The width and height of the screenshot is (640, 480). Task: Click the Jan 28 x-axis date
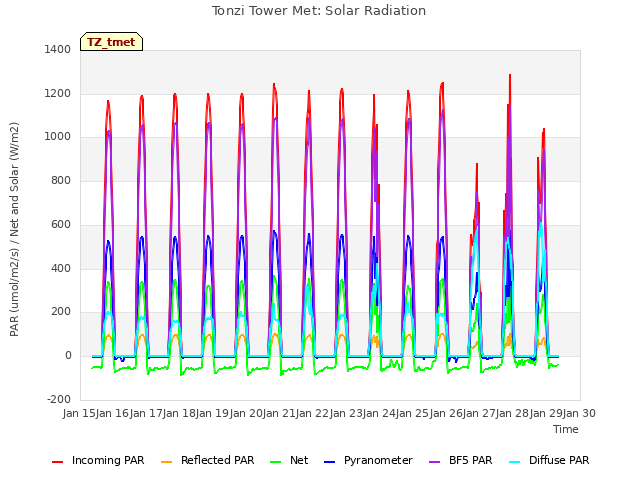click(x=513, y=413)
